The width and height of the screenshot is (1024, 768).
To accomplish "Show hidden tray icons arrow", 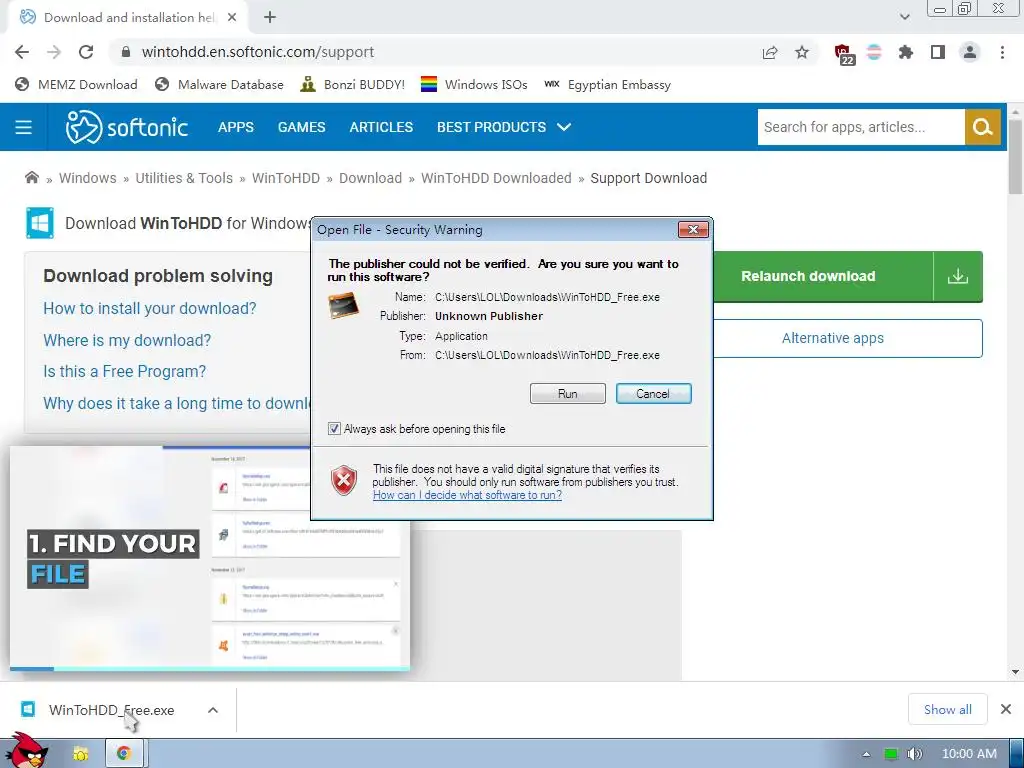I will point(866,754).
